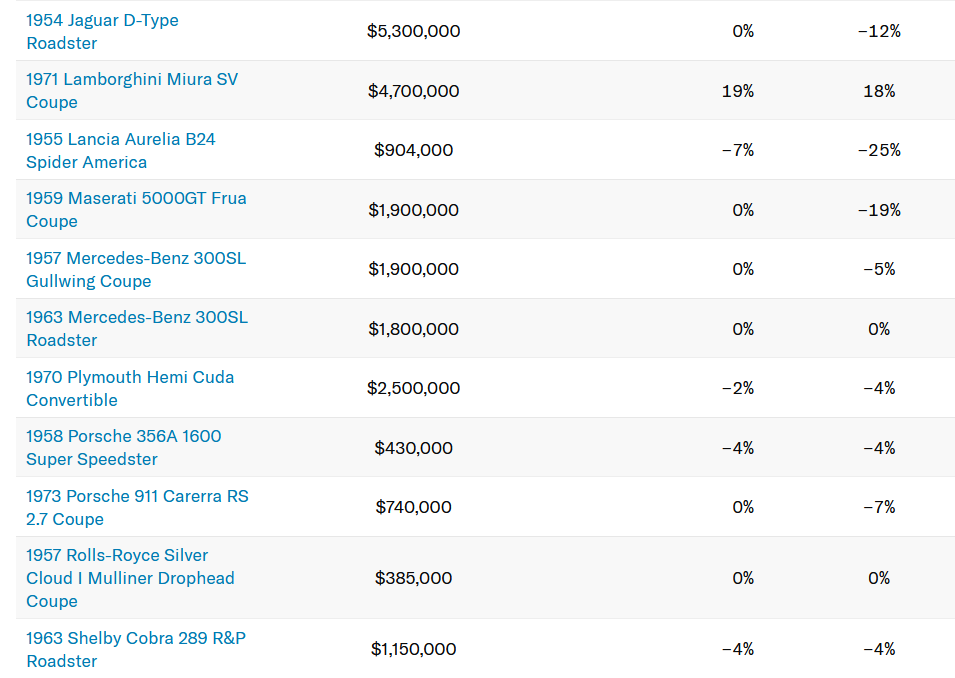Open 1957 Mercedes-Benz 300SL Gullwing Coupe
The image size is (955, 678).
(x=135, y=258)
